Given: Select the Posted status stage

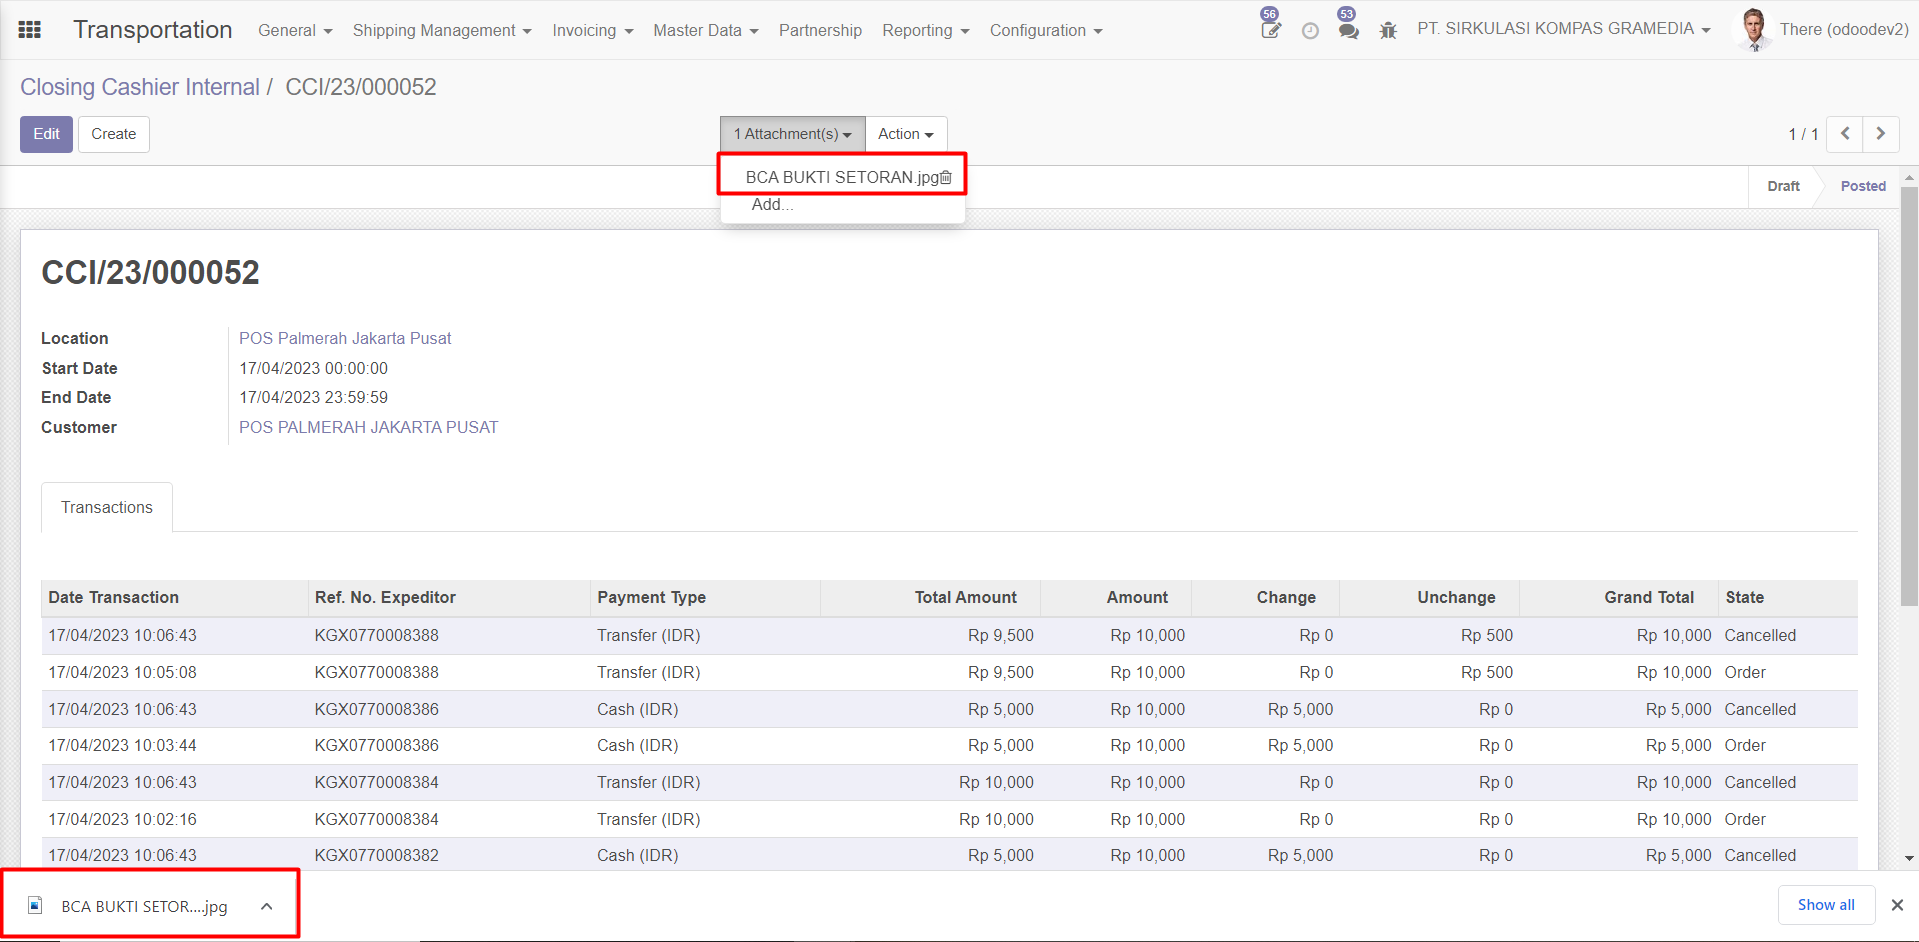Looking at the screenshot, I should pyautogui.click(x=1863, y=186).
